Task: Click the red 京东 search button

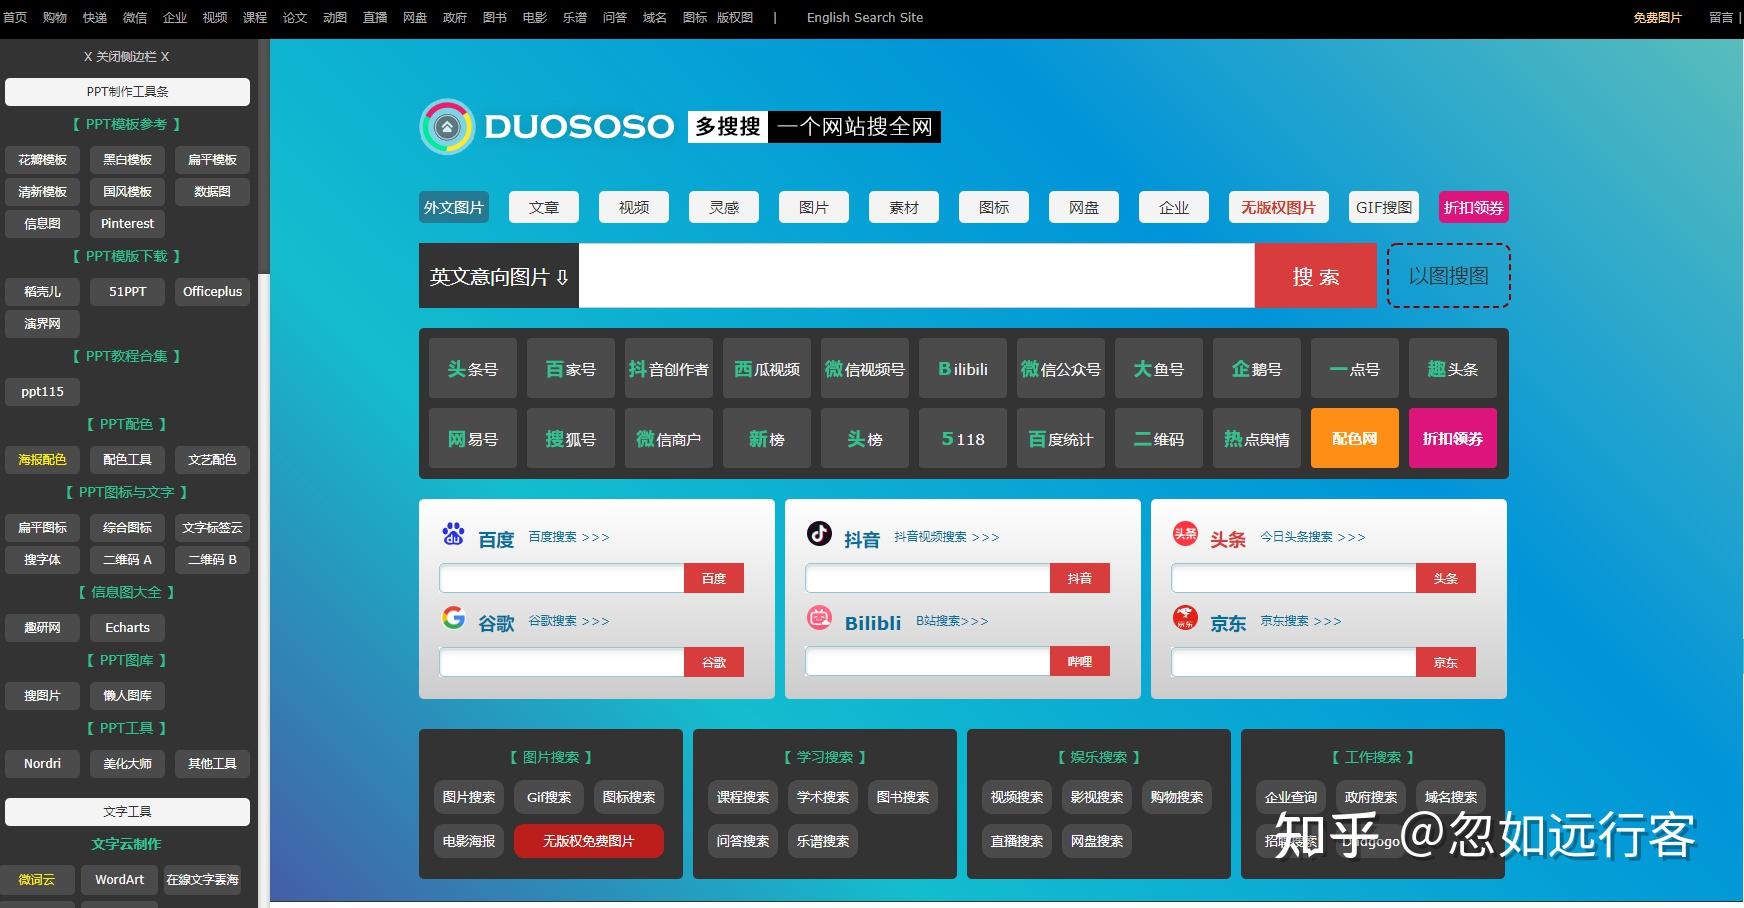Action: [x=1446, y=662]
